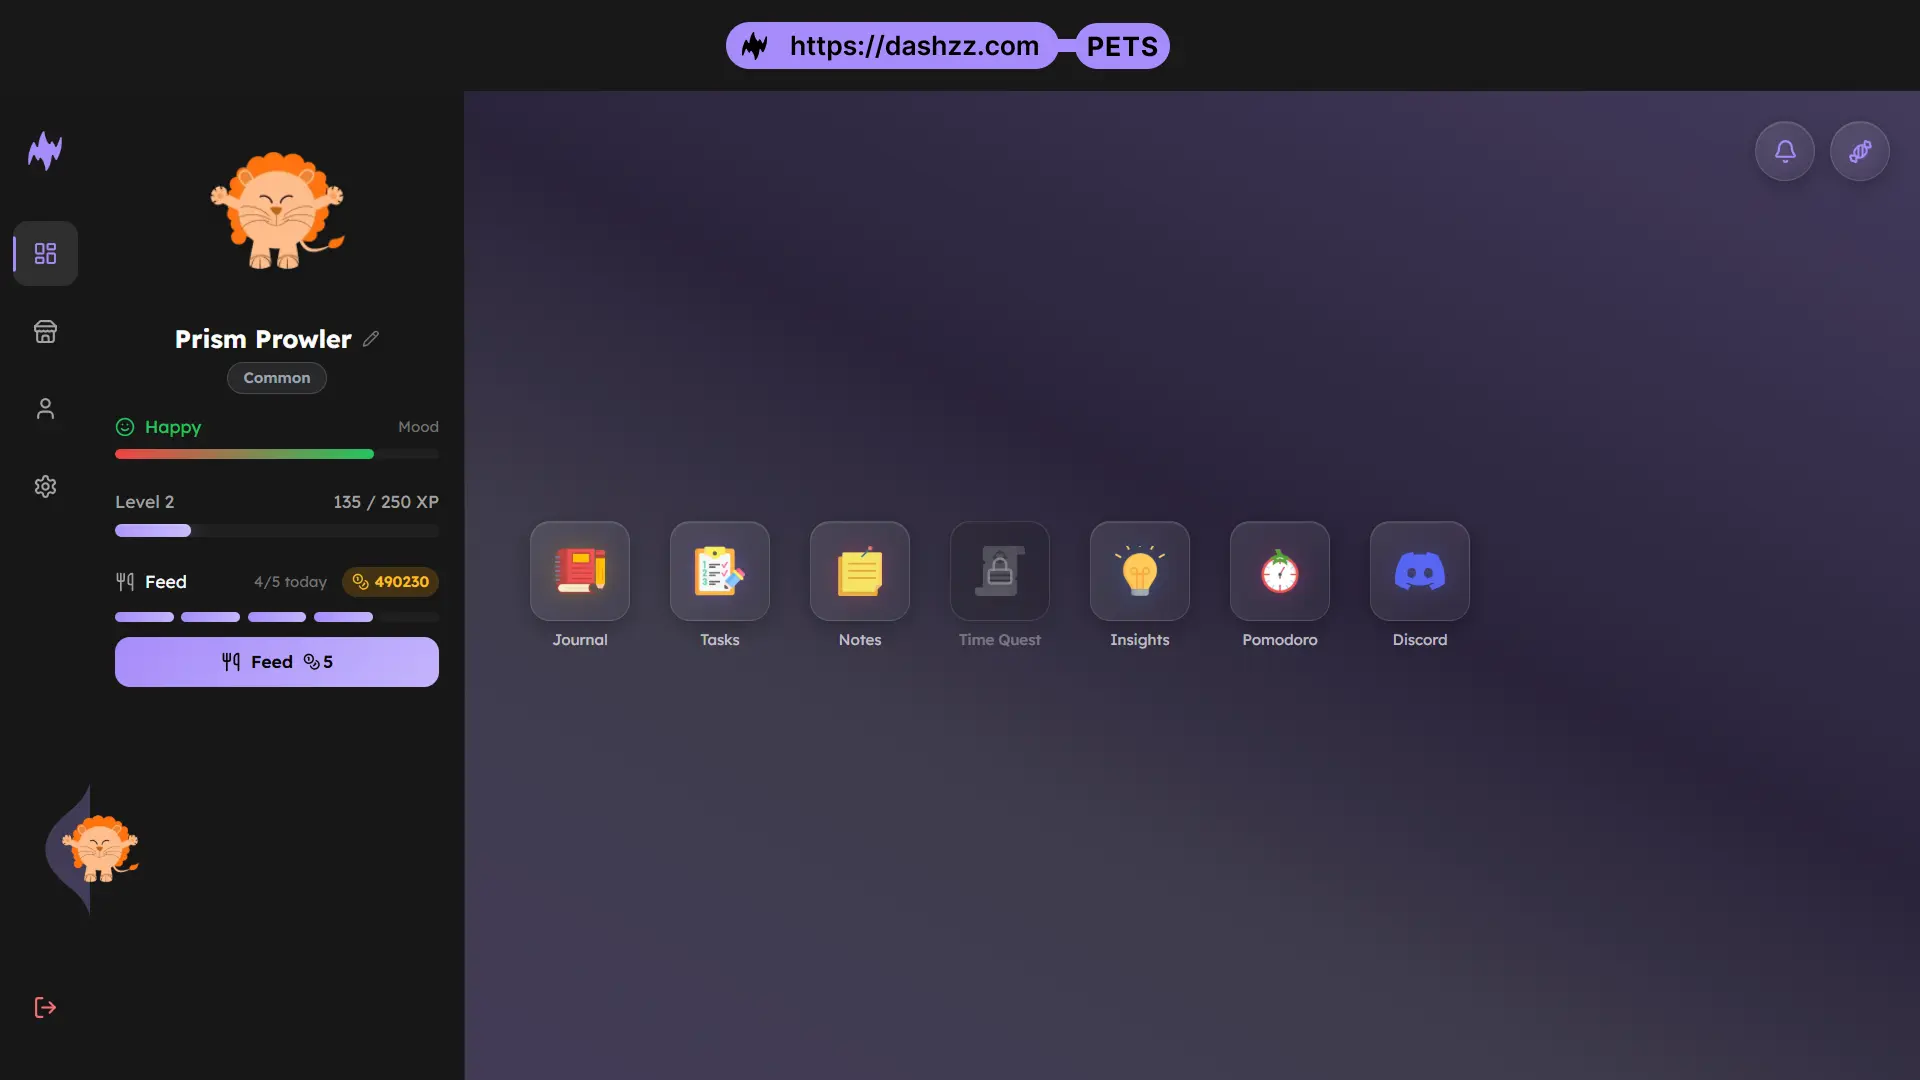Open the Discord icon
The width and height of the screenshot is (1920, 1080).
(x=1420, y=571)
